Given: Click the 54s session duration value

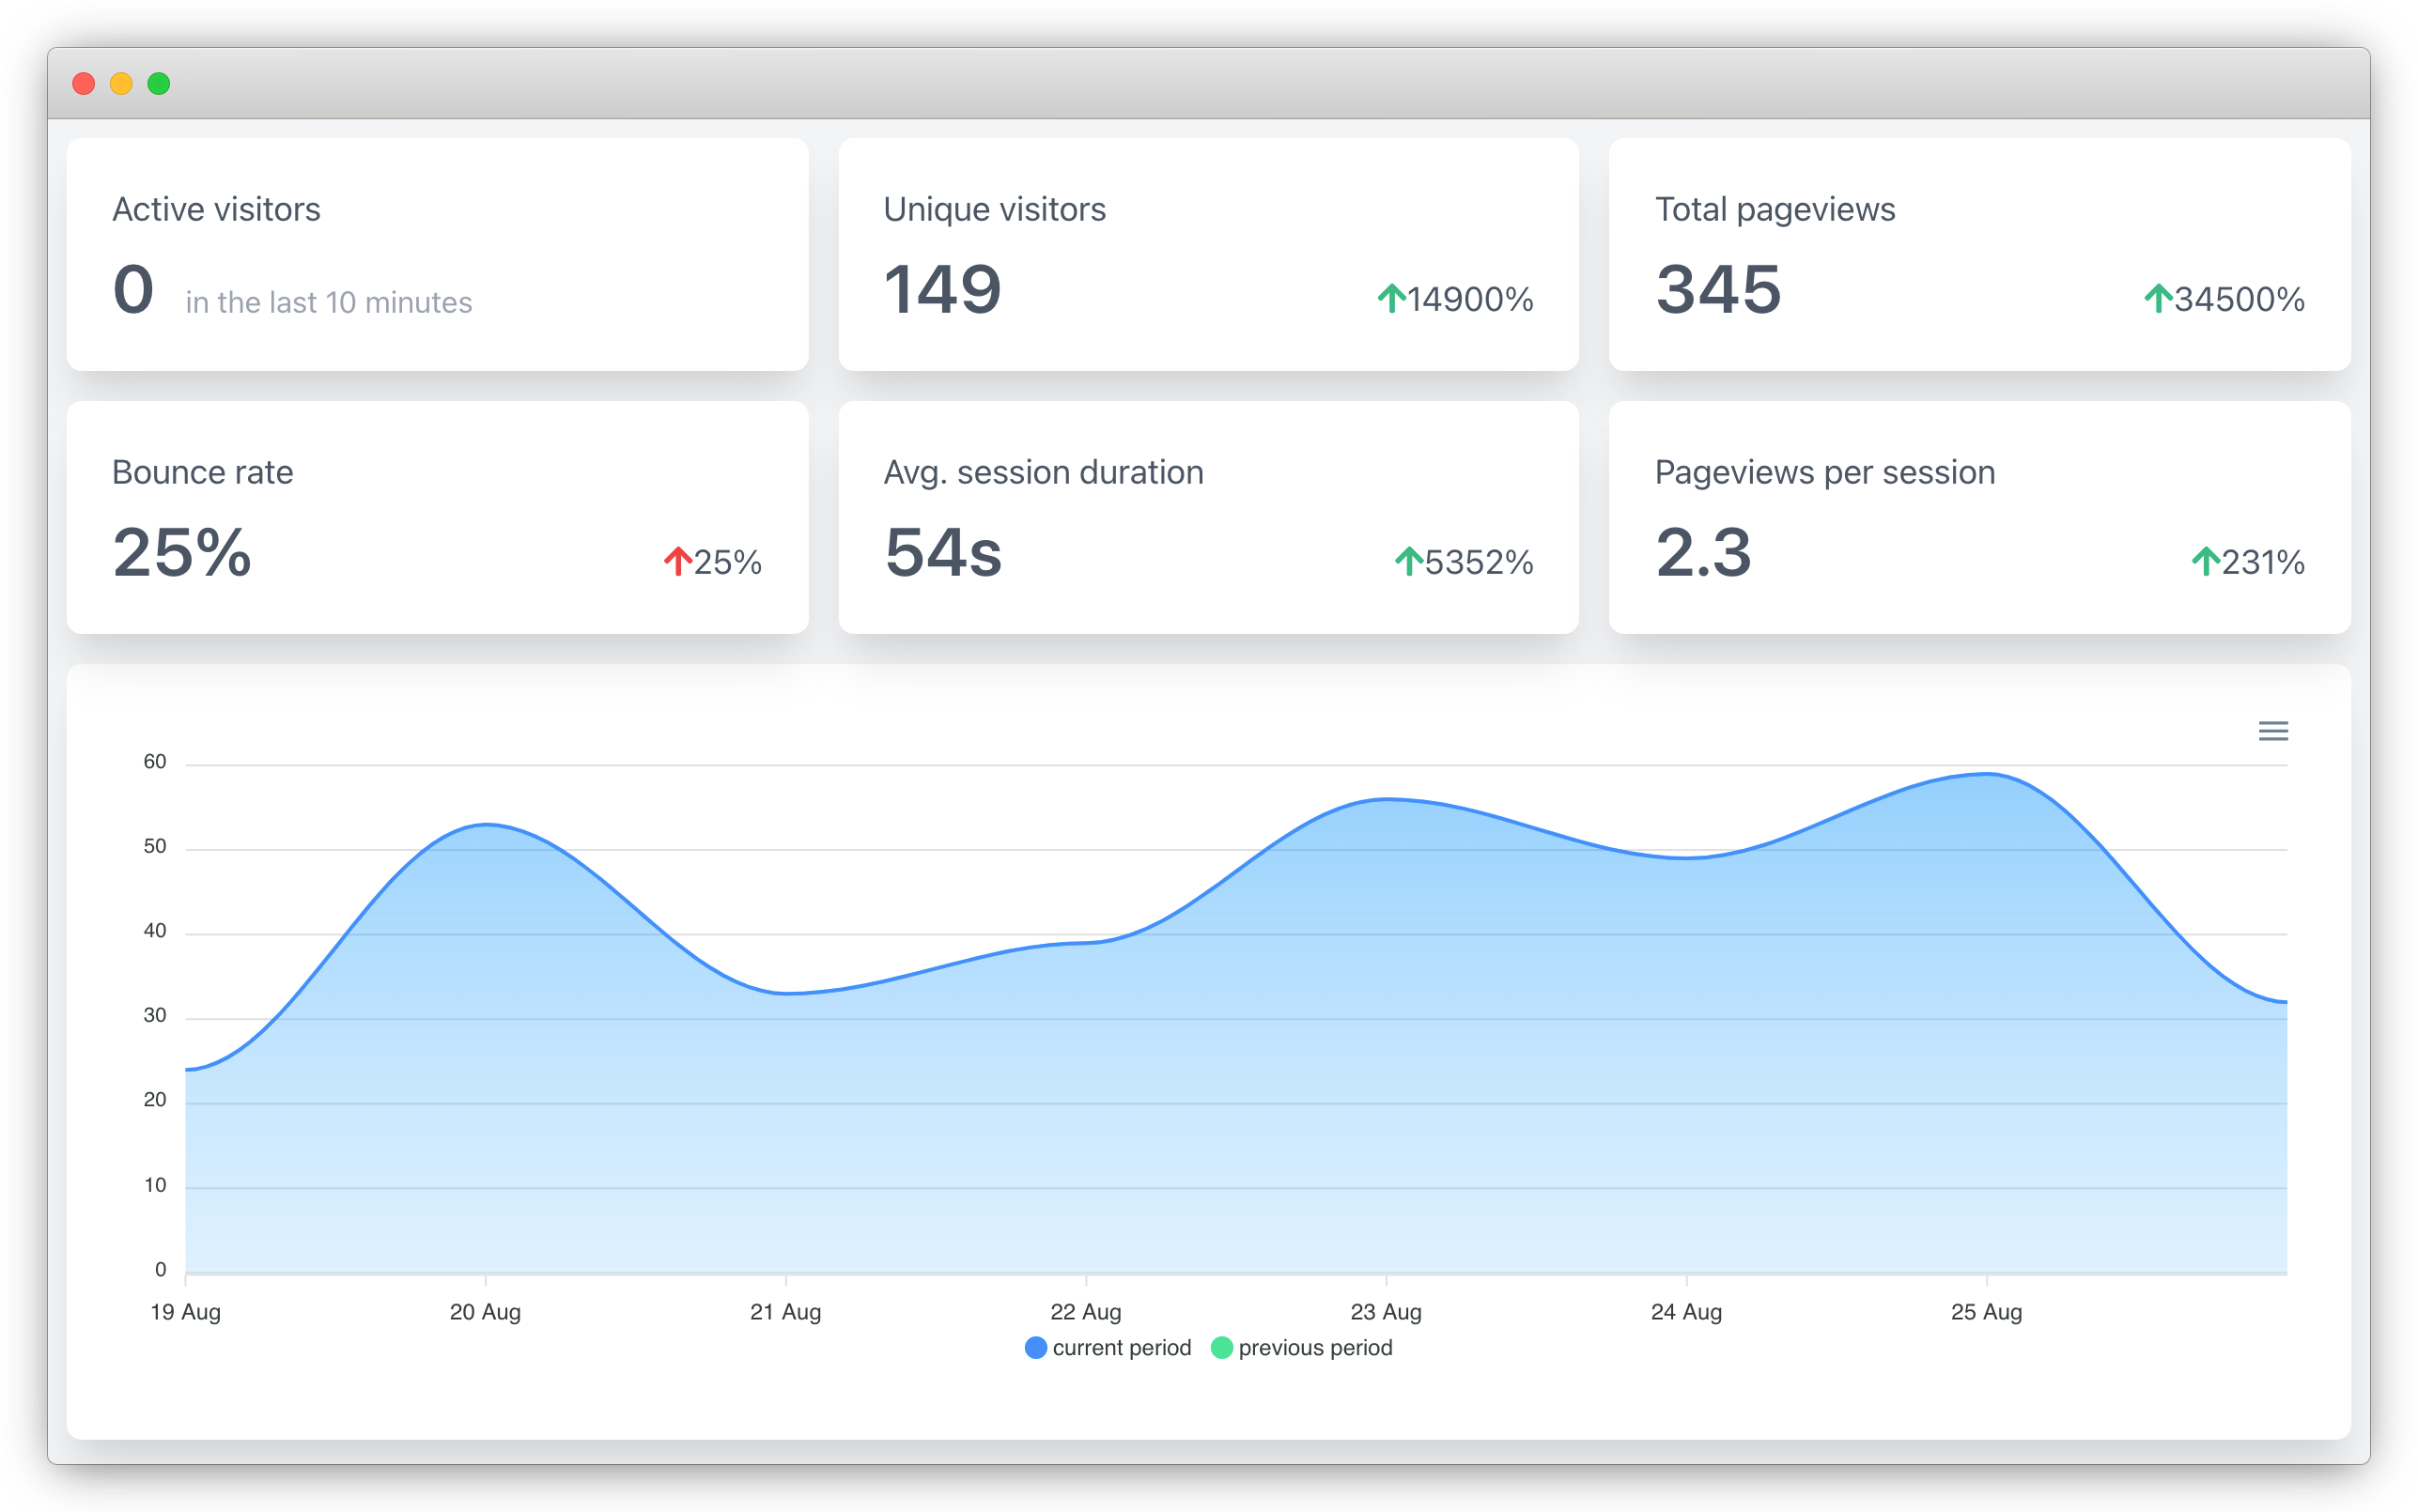Looking at the screenshot, I should click(943, 552).
